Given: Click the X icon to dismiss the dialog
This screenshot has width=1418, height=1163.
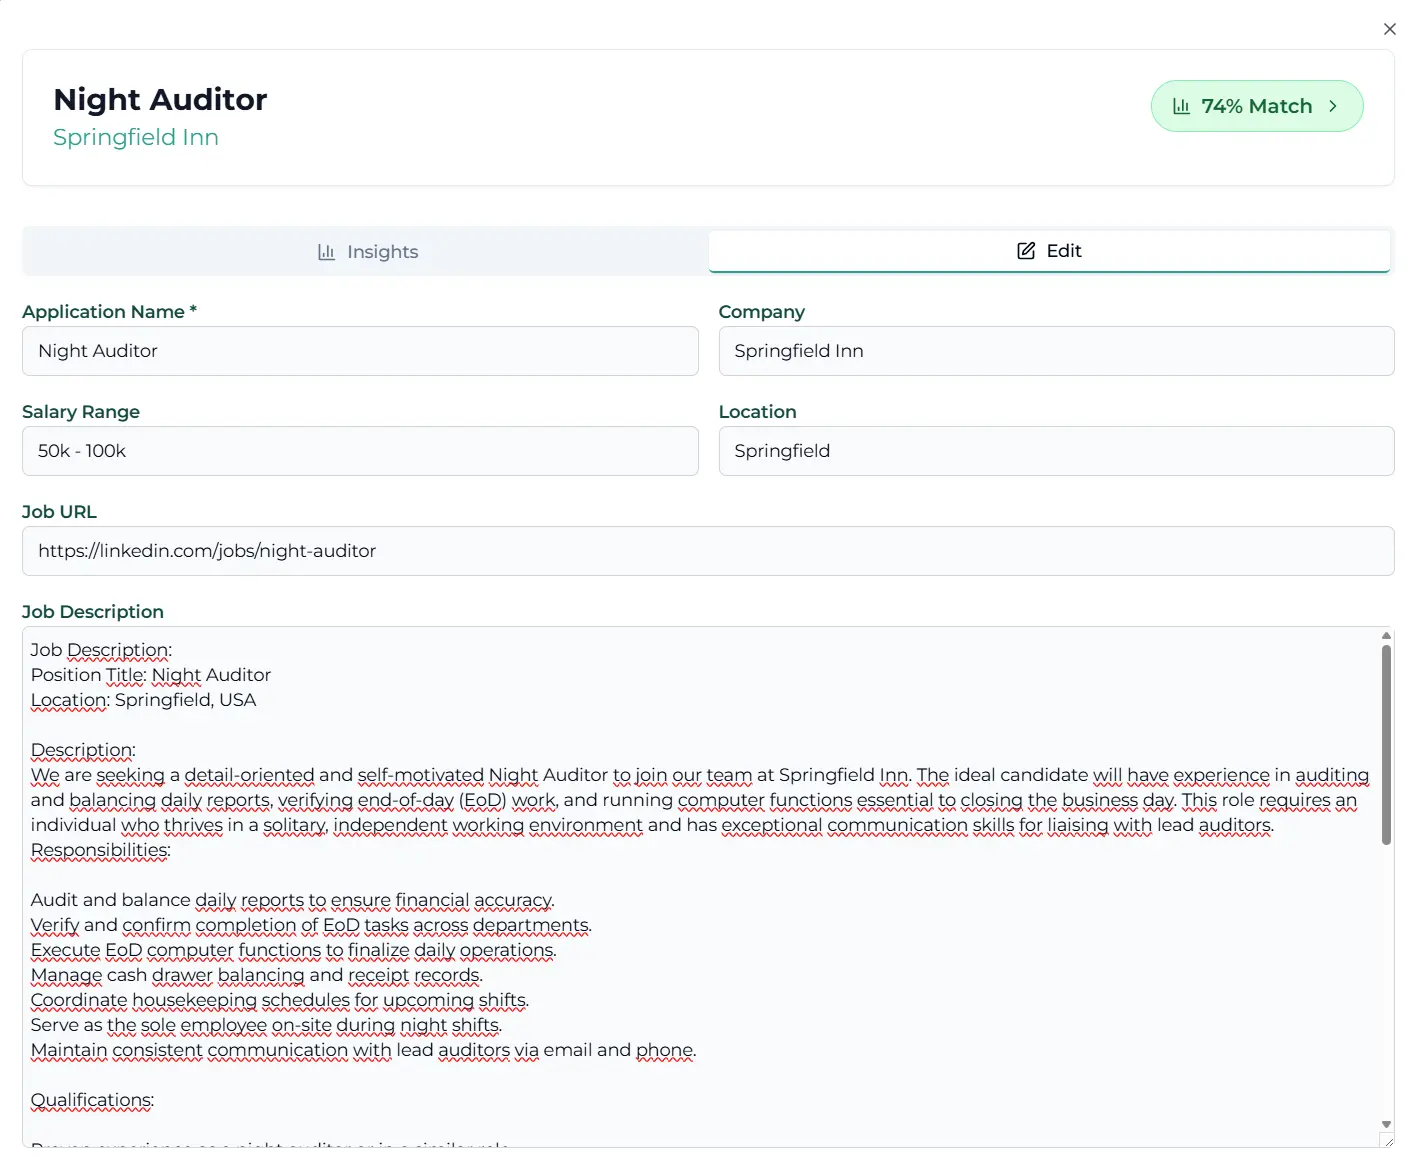Looking at the screenshot, I should point(1389,29).
